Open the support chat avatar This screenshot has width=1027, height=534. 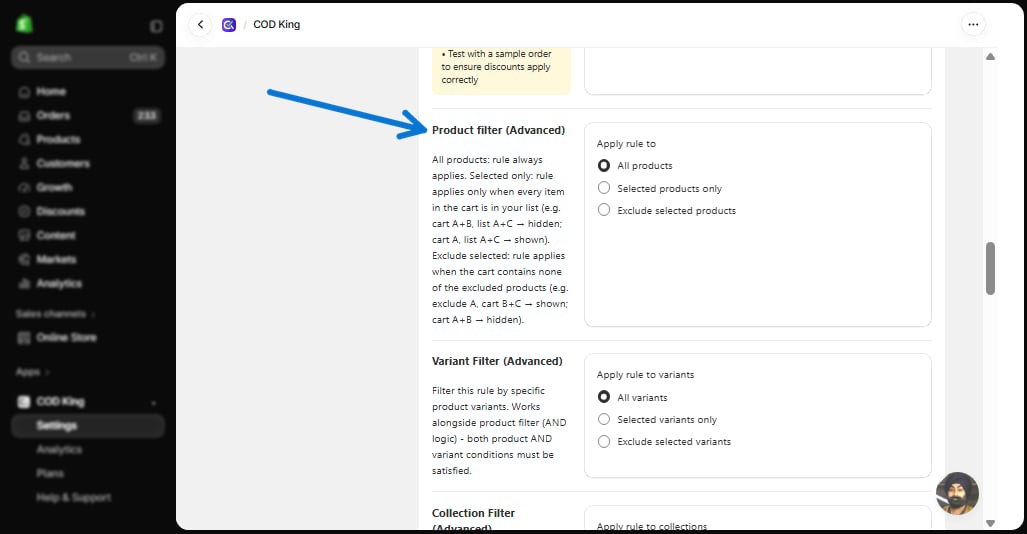(958, 493)
